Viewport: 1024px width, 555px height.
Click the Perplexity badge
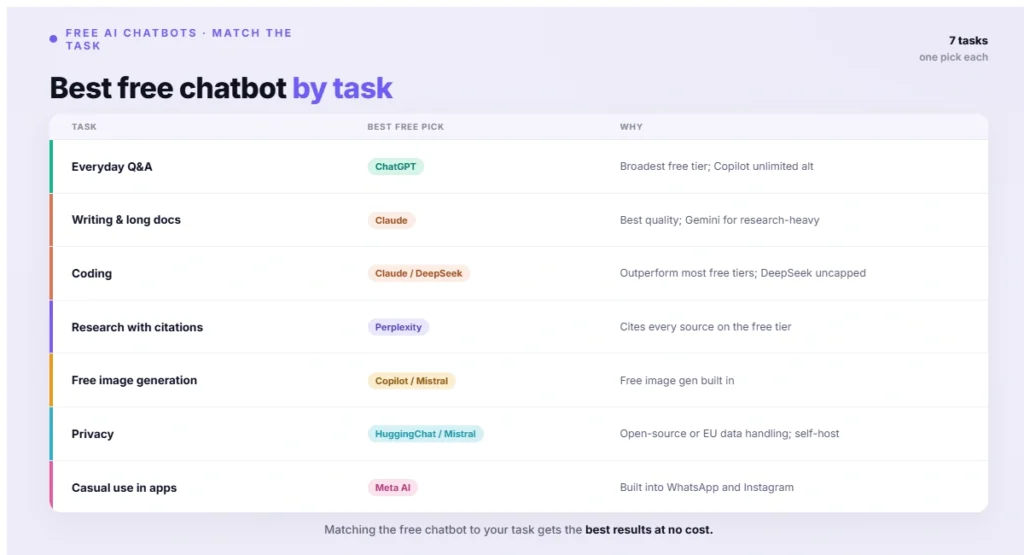[x=398, y=327]
